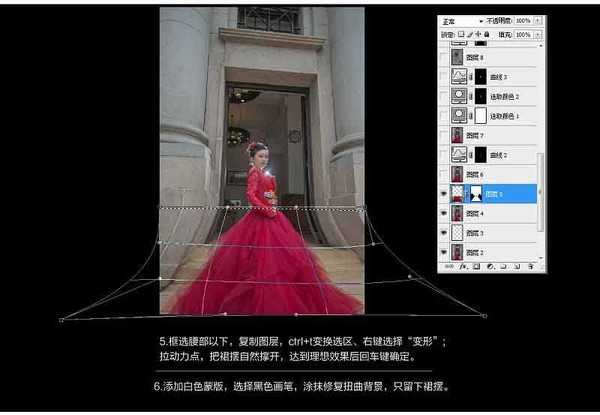
Task: Show layer 图层 6 via visibility box
Action: 445,174
